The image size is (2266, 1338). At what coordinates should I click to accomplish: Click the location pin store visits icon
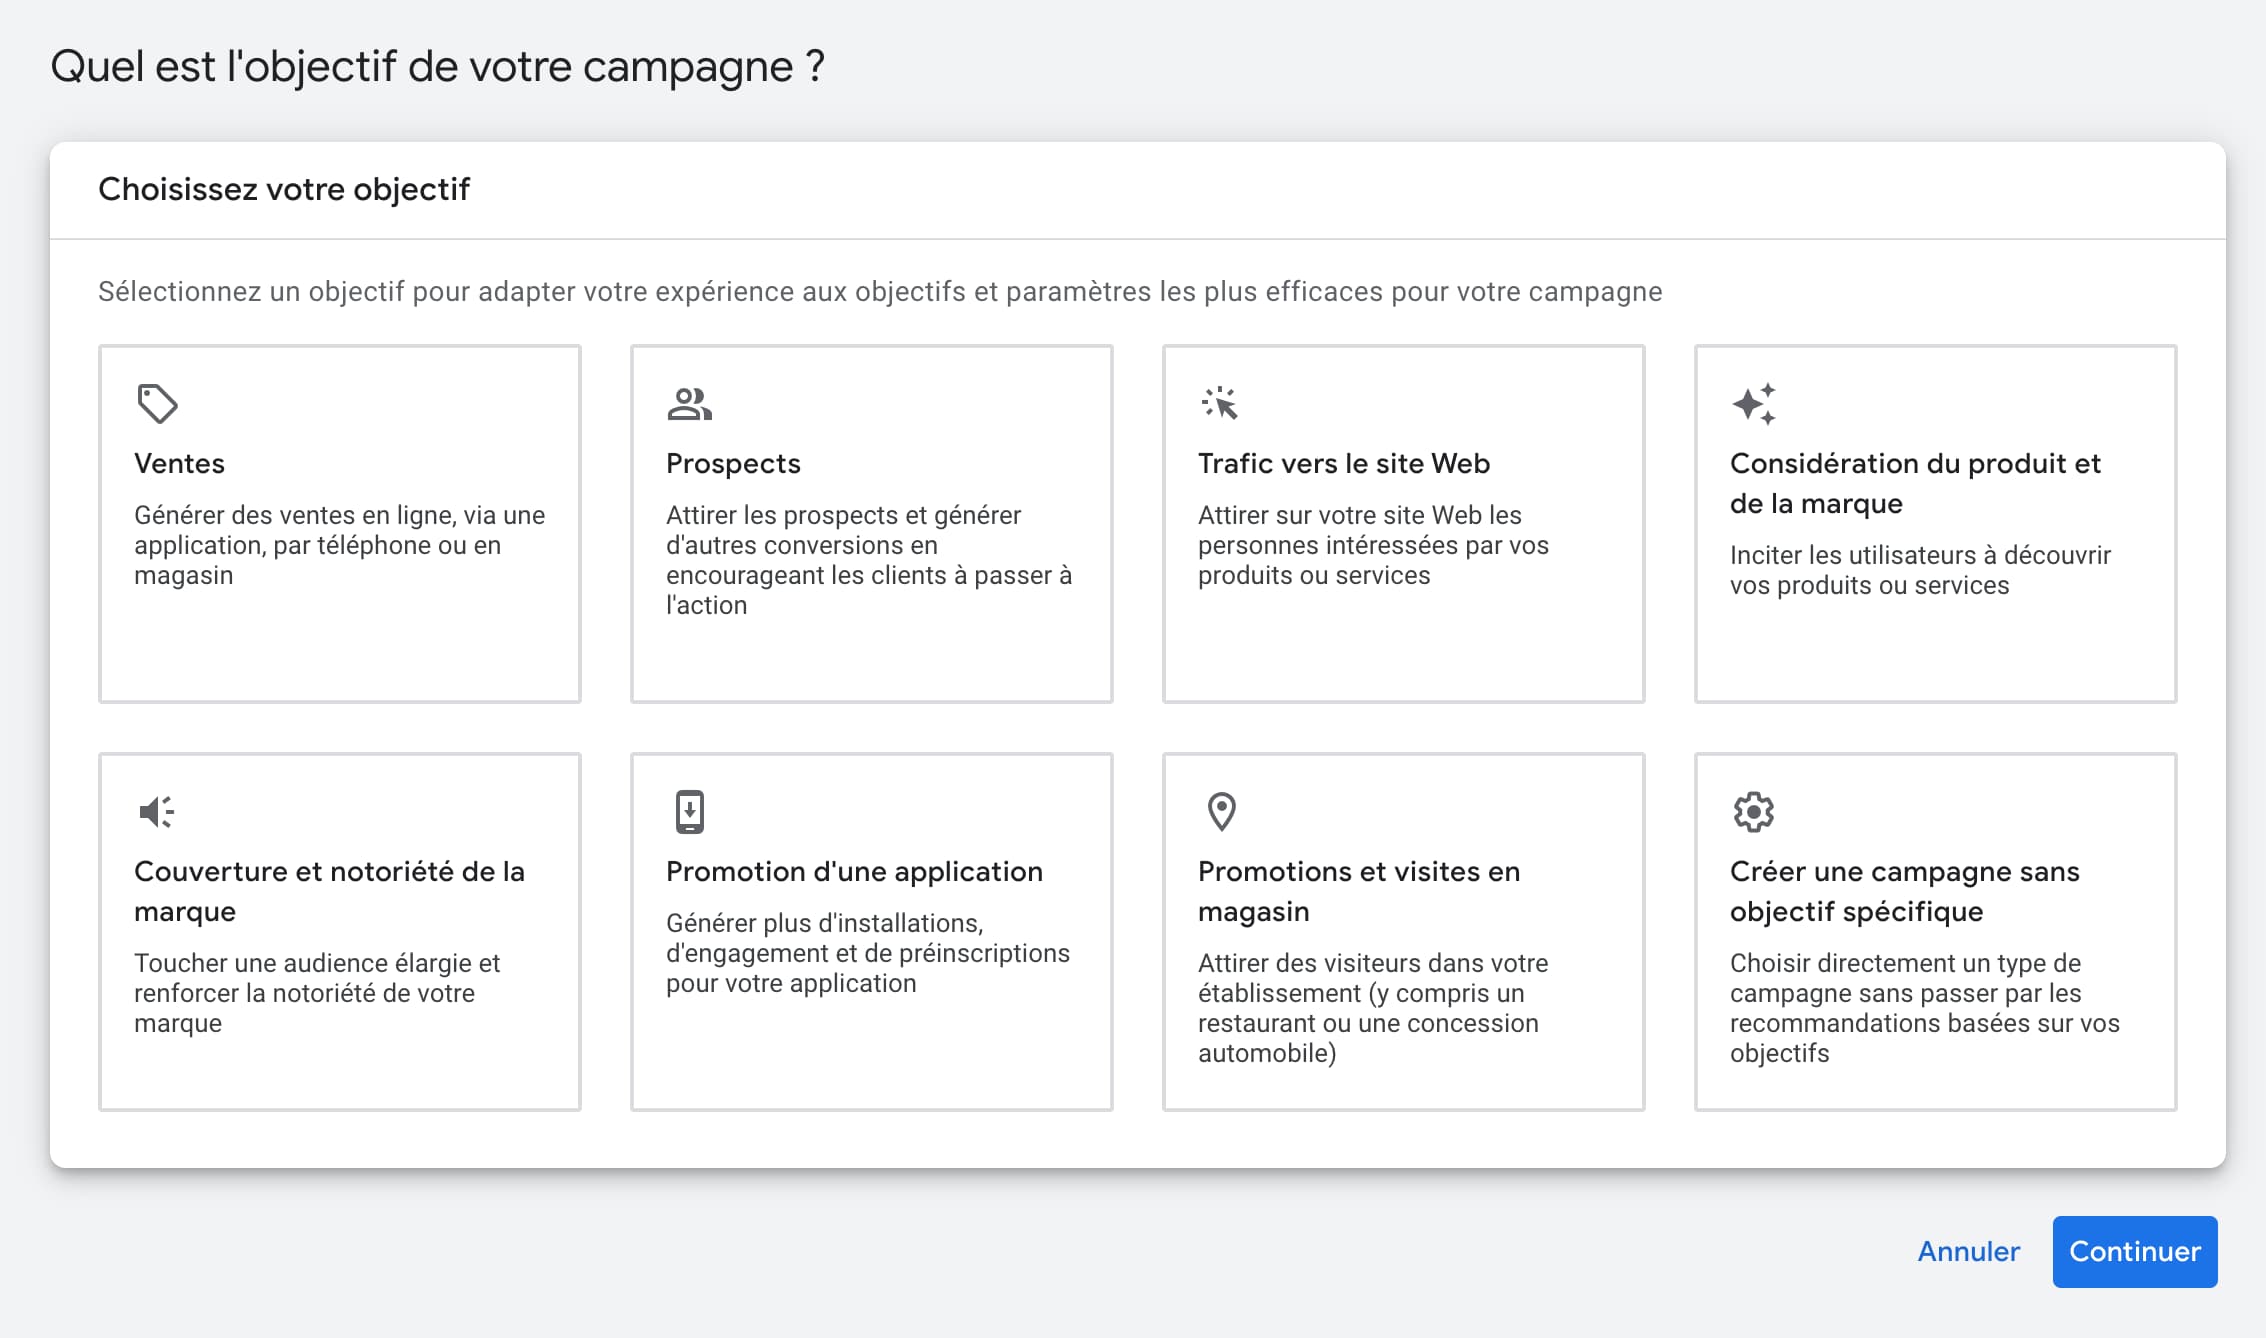(1221, 812)
